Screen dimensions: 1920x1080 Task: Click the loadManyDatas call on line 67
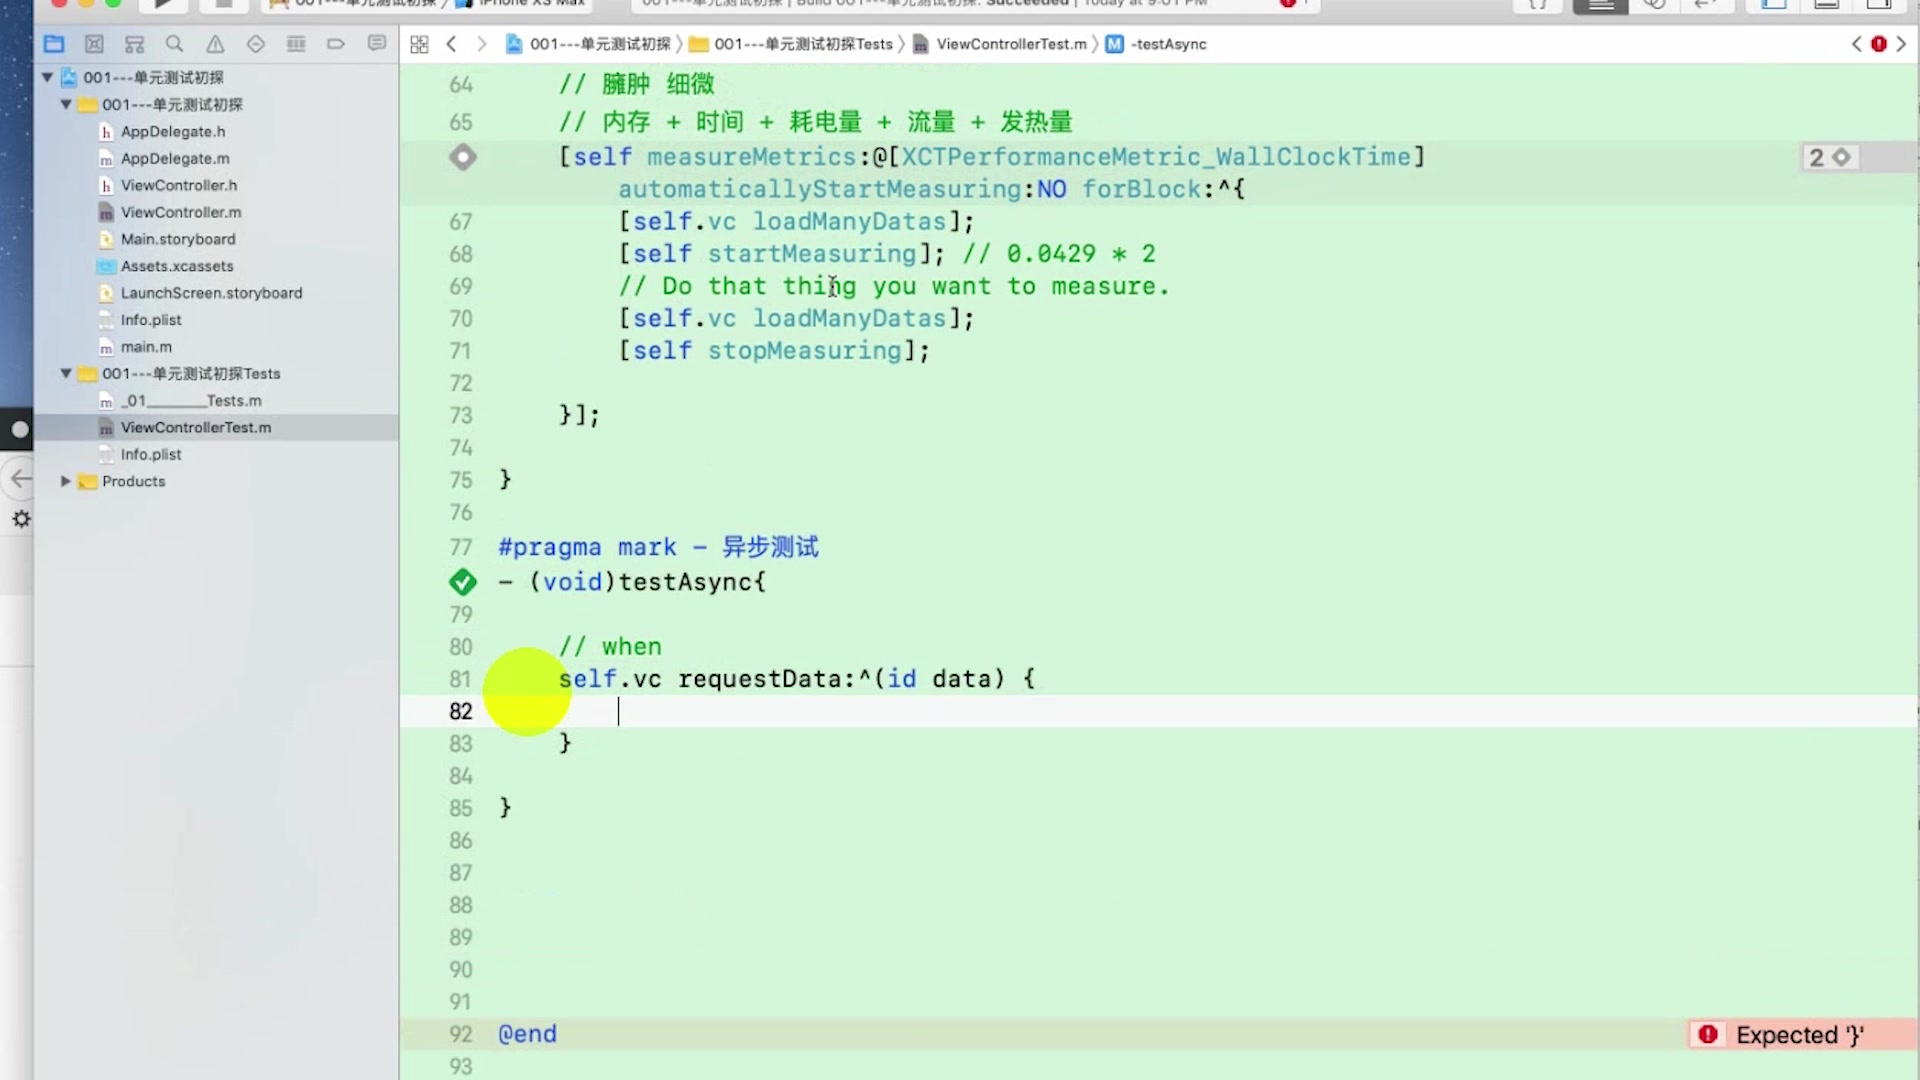pyautogui.click(x=849, y=222)
